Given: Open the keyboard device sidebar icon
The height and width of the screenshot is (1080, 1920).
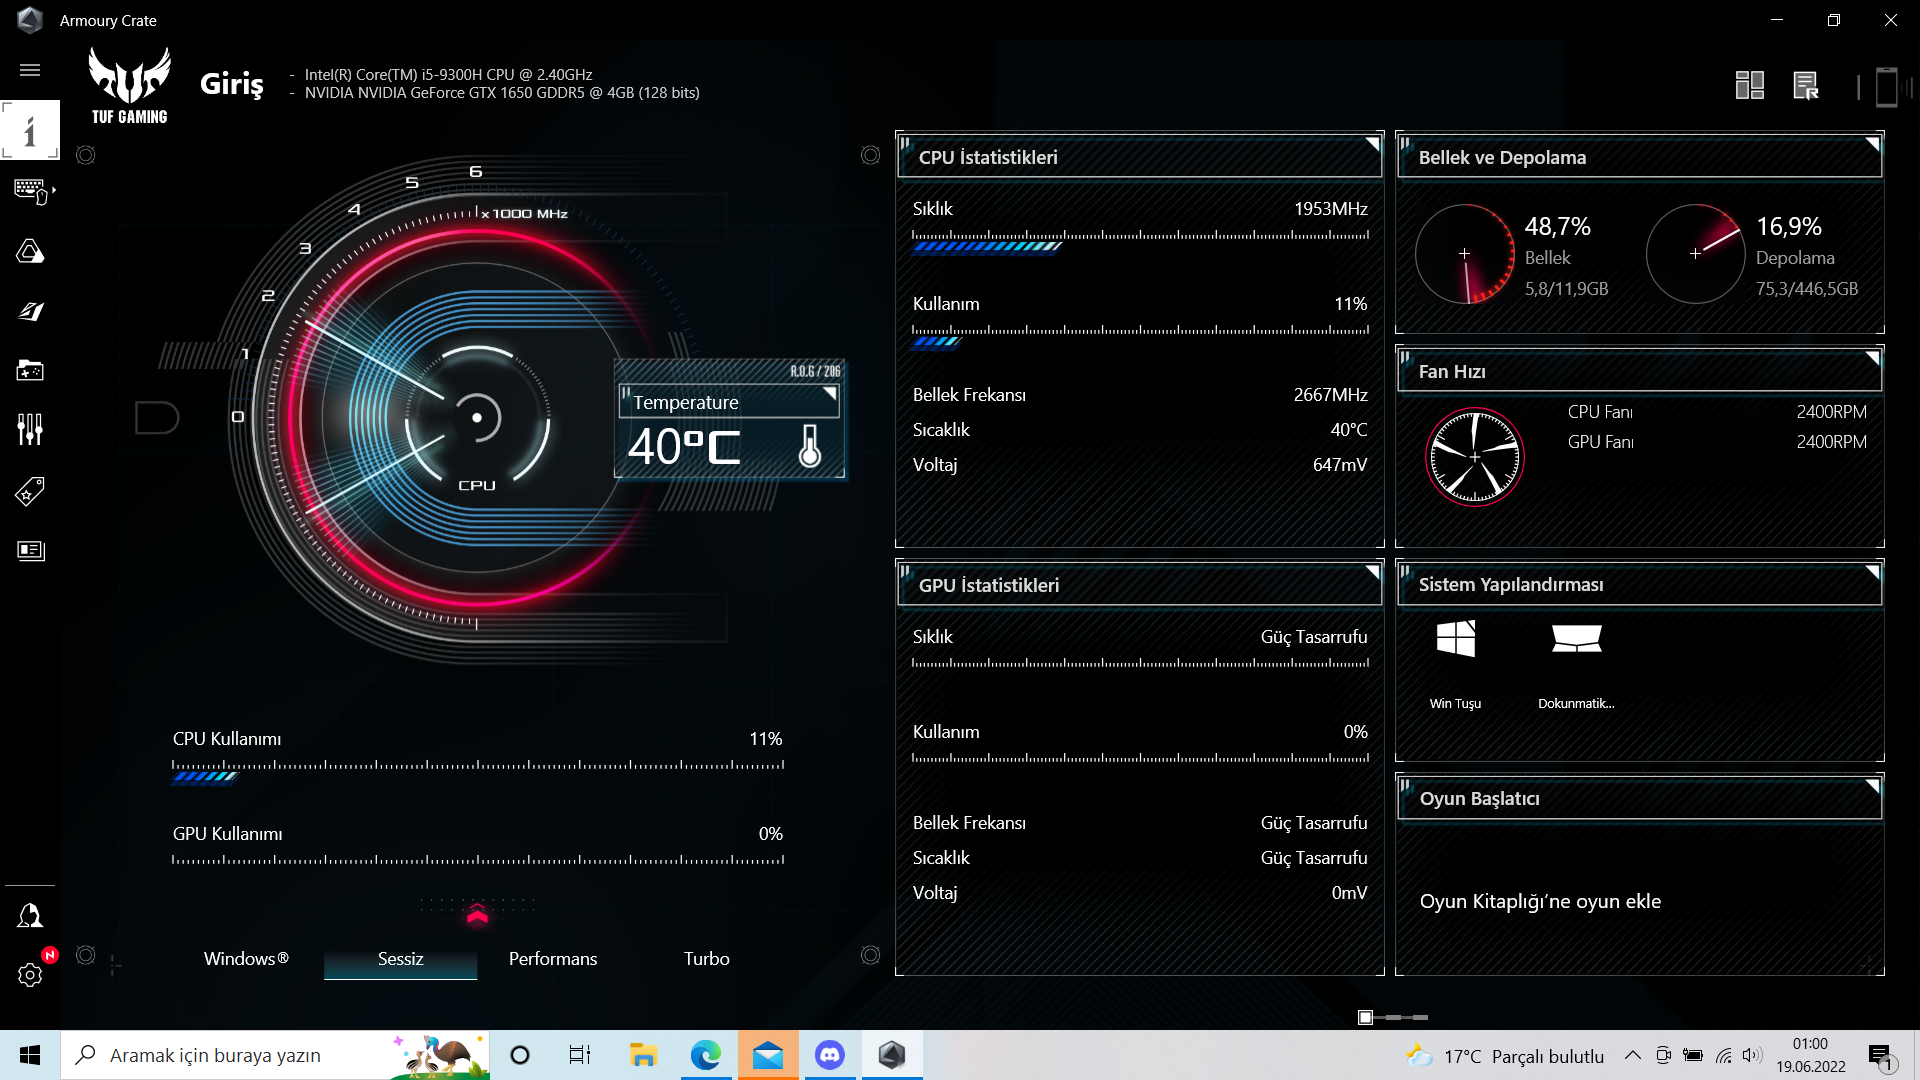Looking at the screenshot, I should click(31, 190).
